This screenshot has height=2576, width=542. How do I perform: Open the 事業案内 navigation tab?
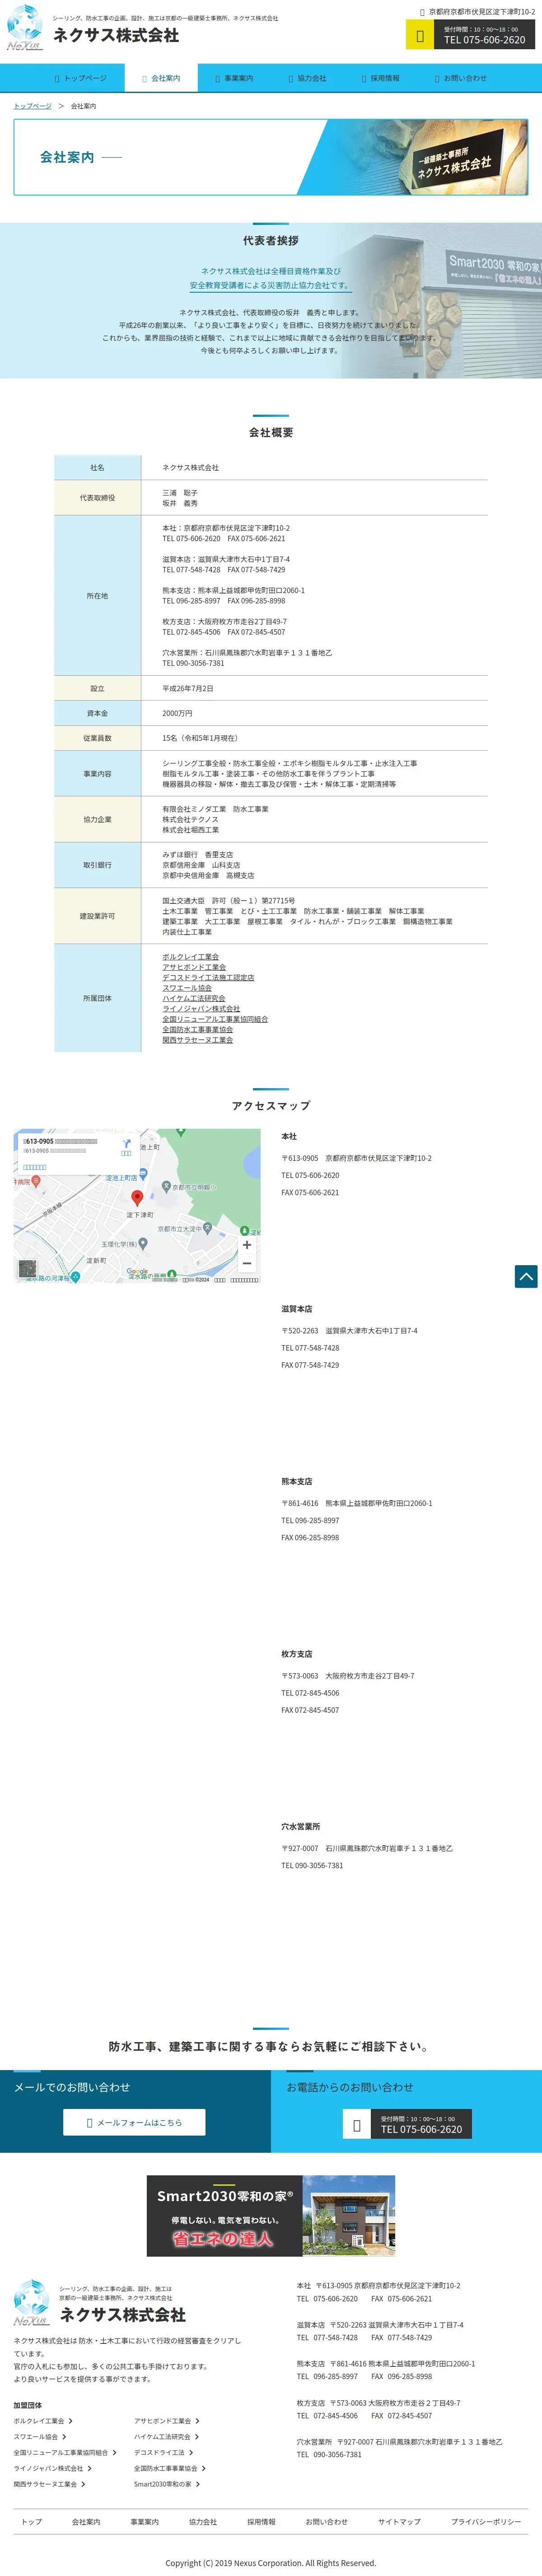(234, 78)
